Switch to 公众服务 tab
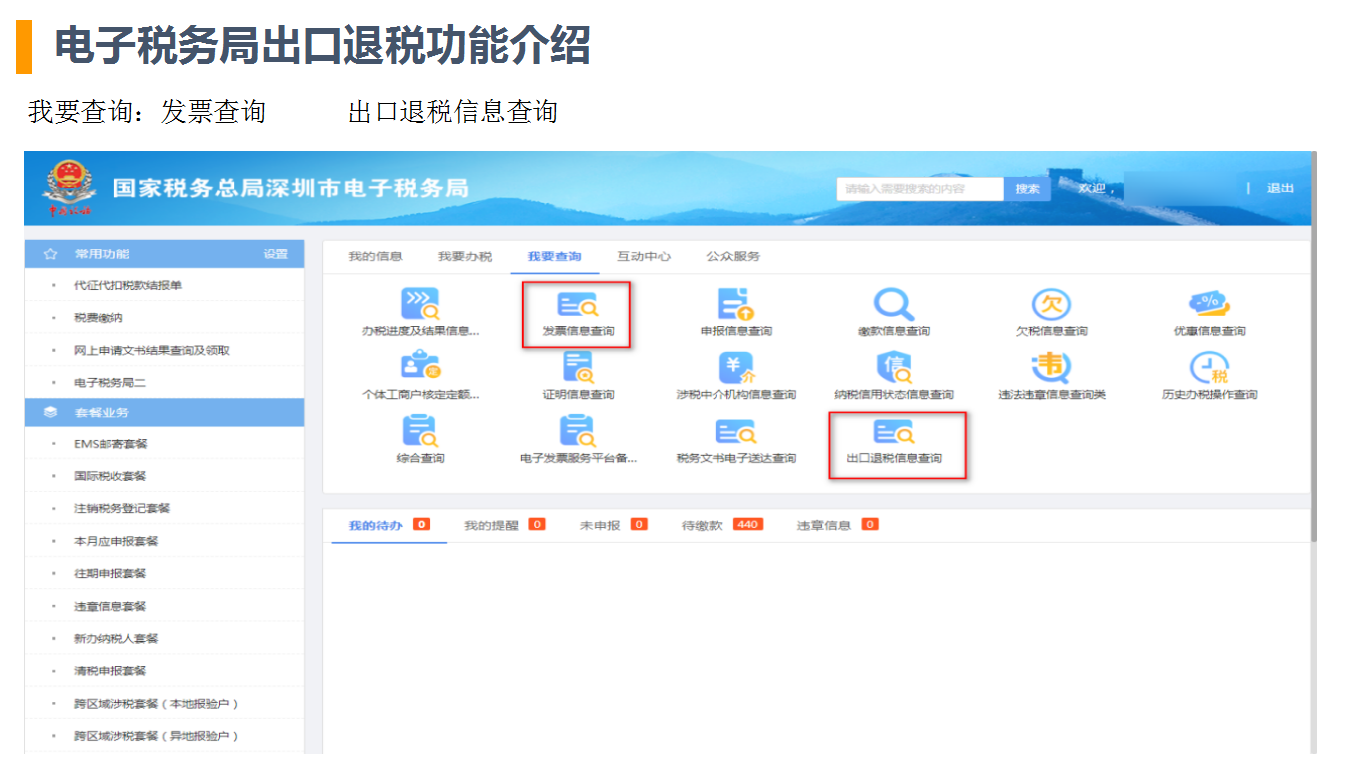The width and height of the screenshot is (1350, 761). pos(733,256)
